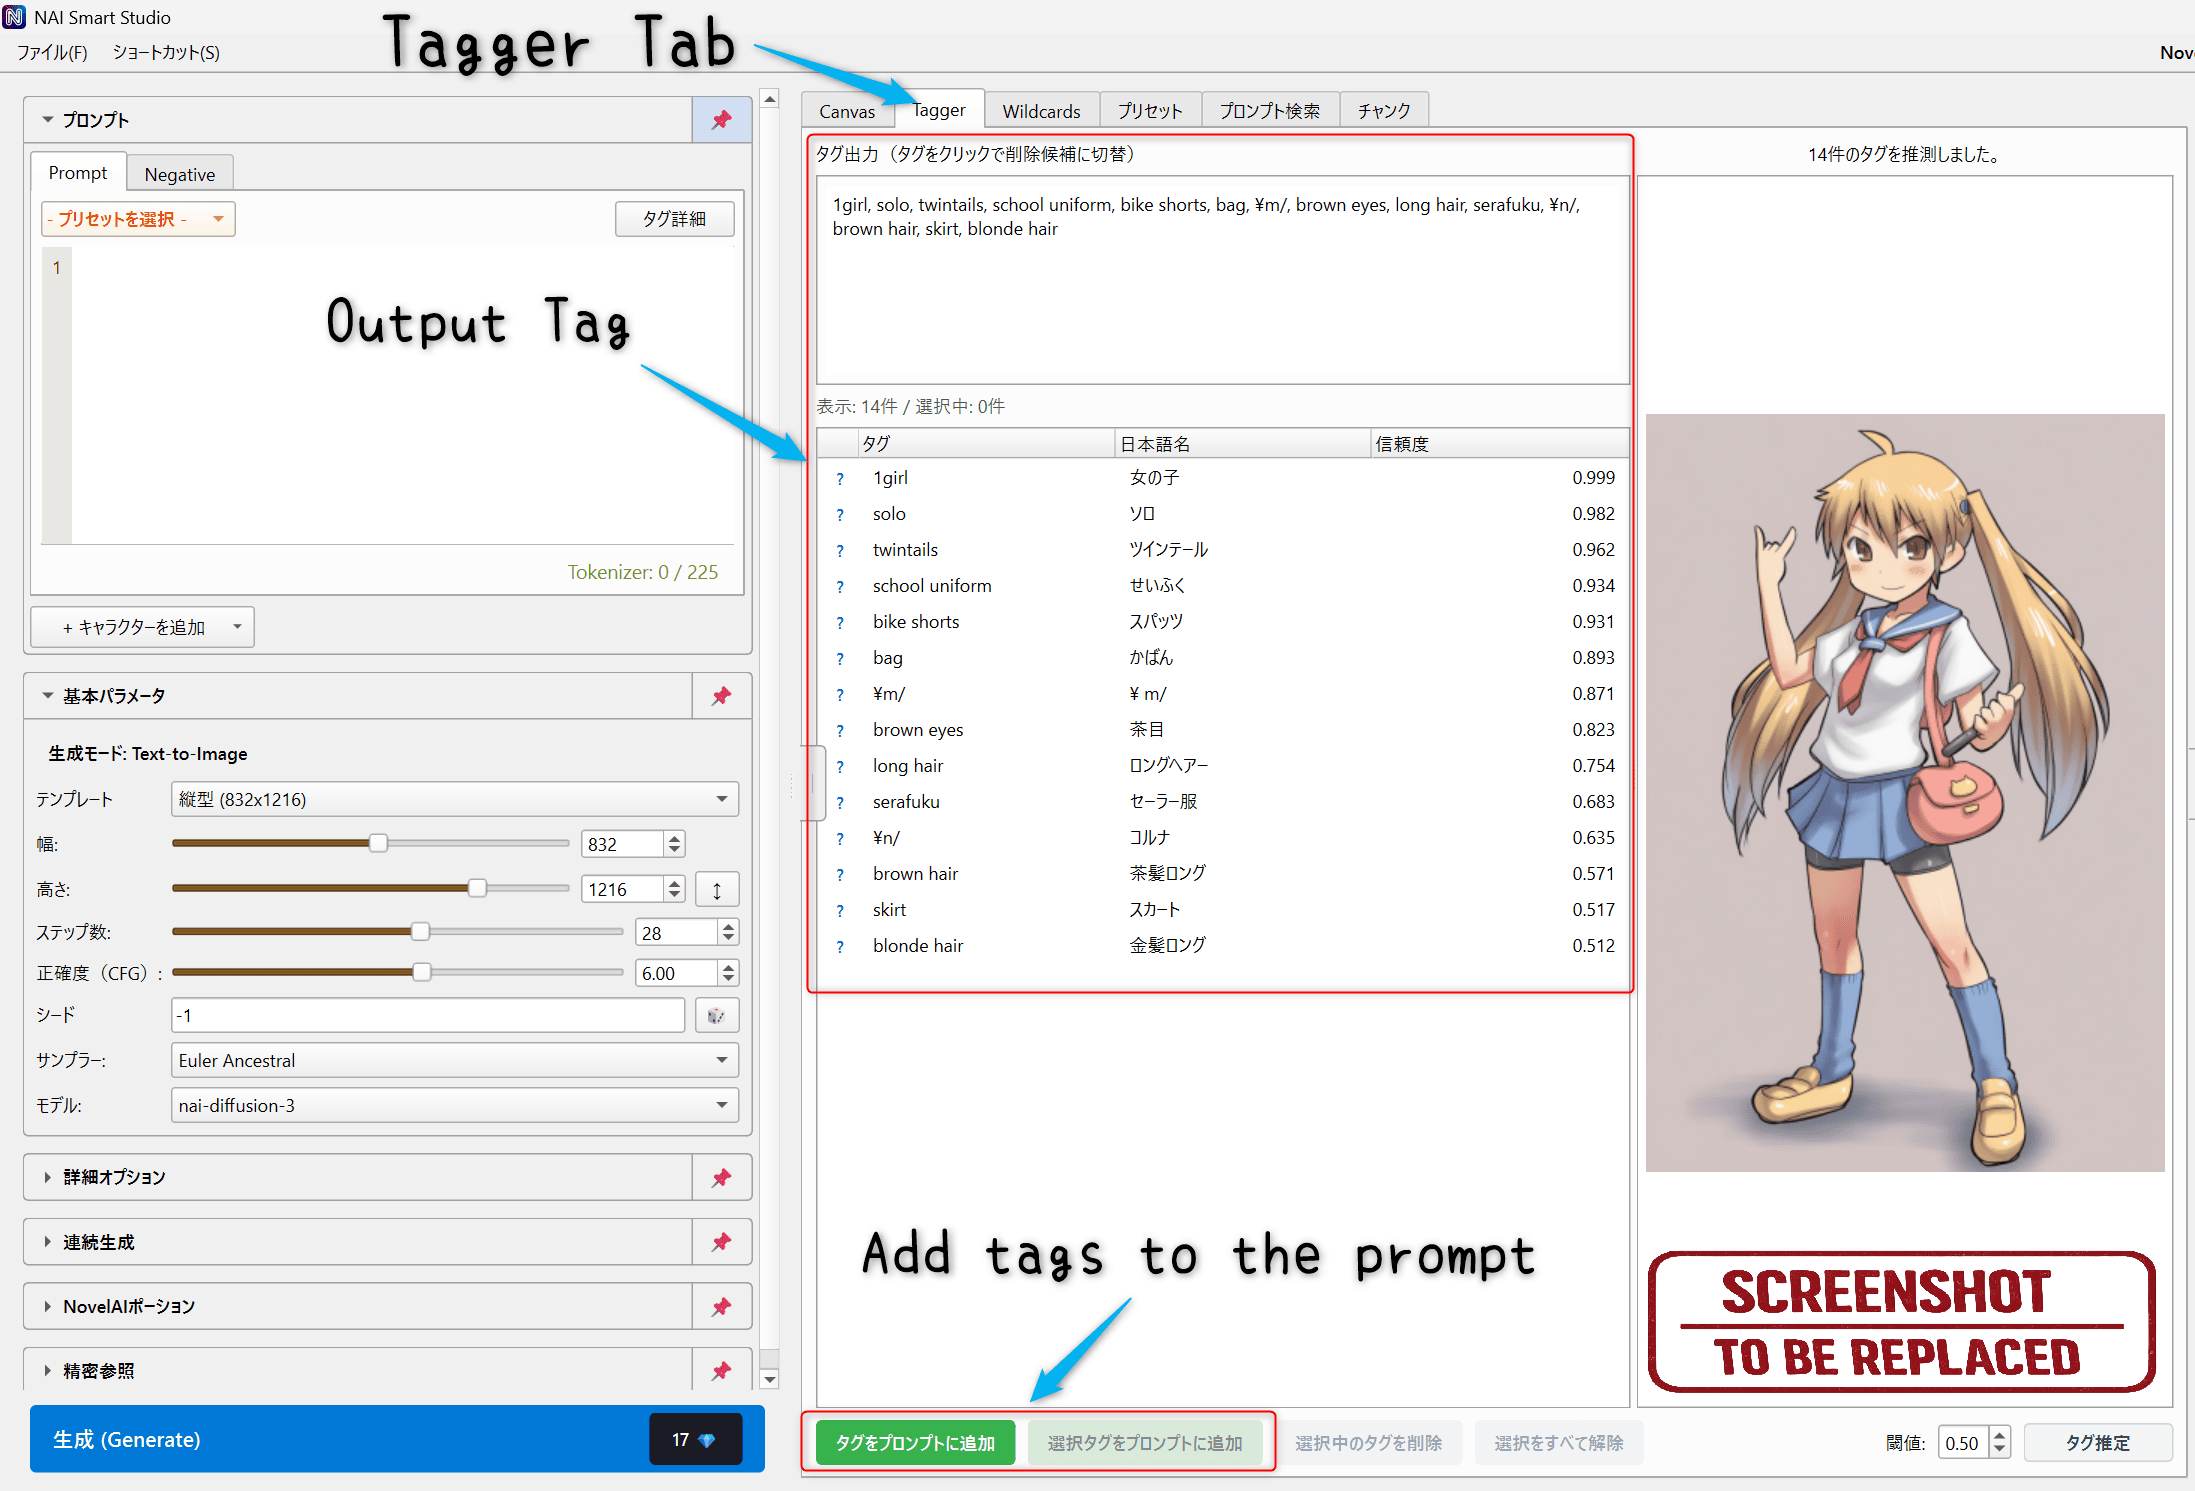The height and width of the screenshot is (1491, 2195).
Task: Click the pin icon on 基本パラメータ panel
Action: (x=721, y=696)
